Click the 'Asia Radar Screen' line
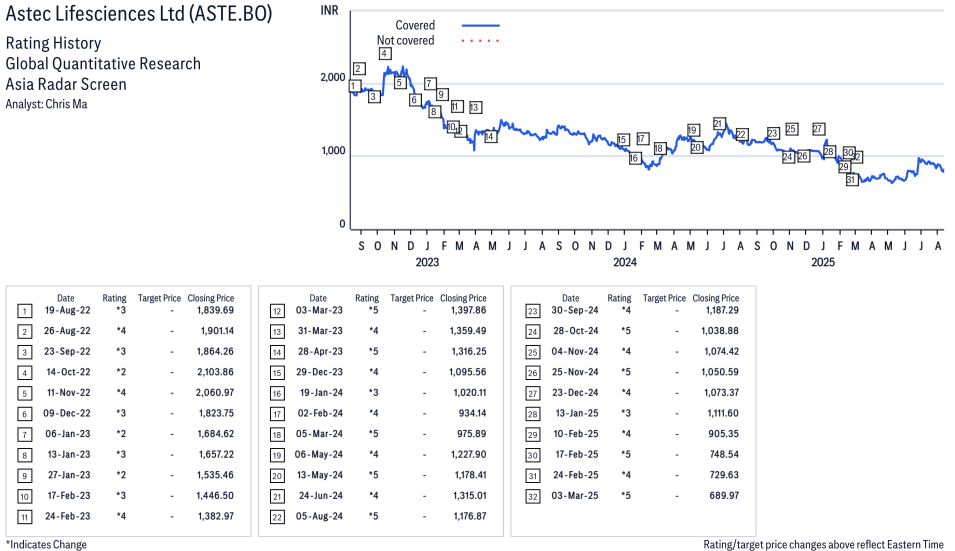Image resolution: width=955 pixels, height=551 pixels. coord(66,84)
